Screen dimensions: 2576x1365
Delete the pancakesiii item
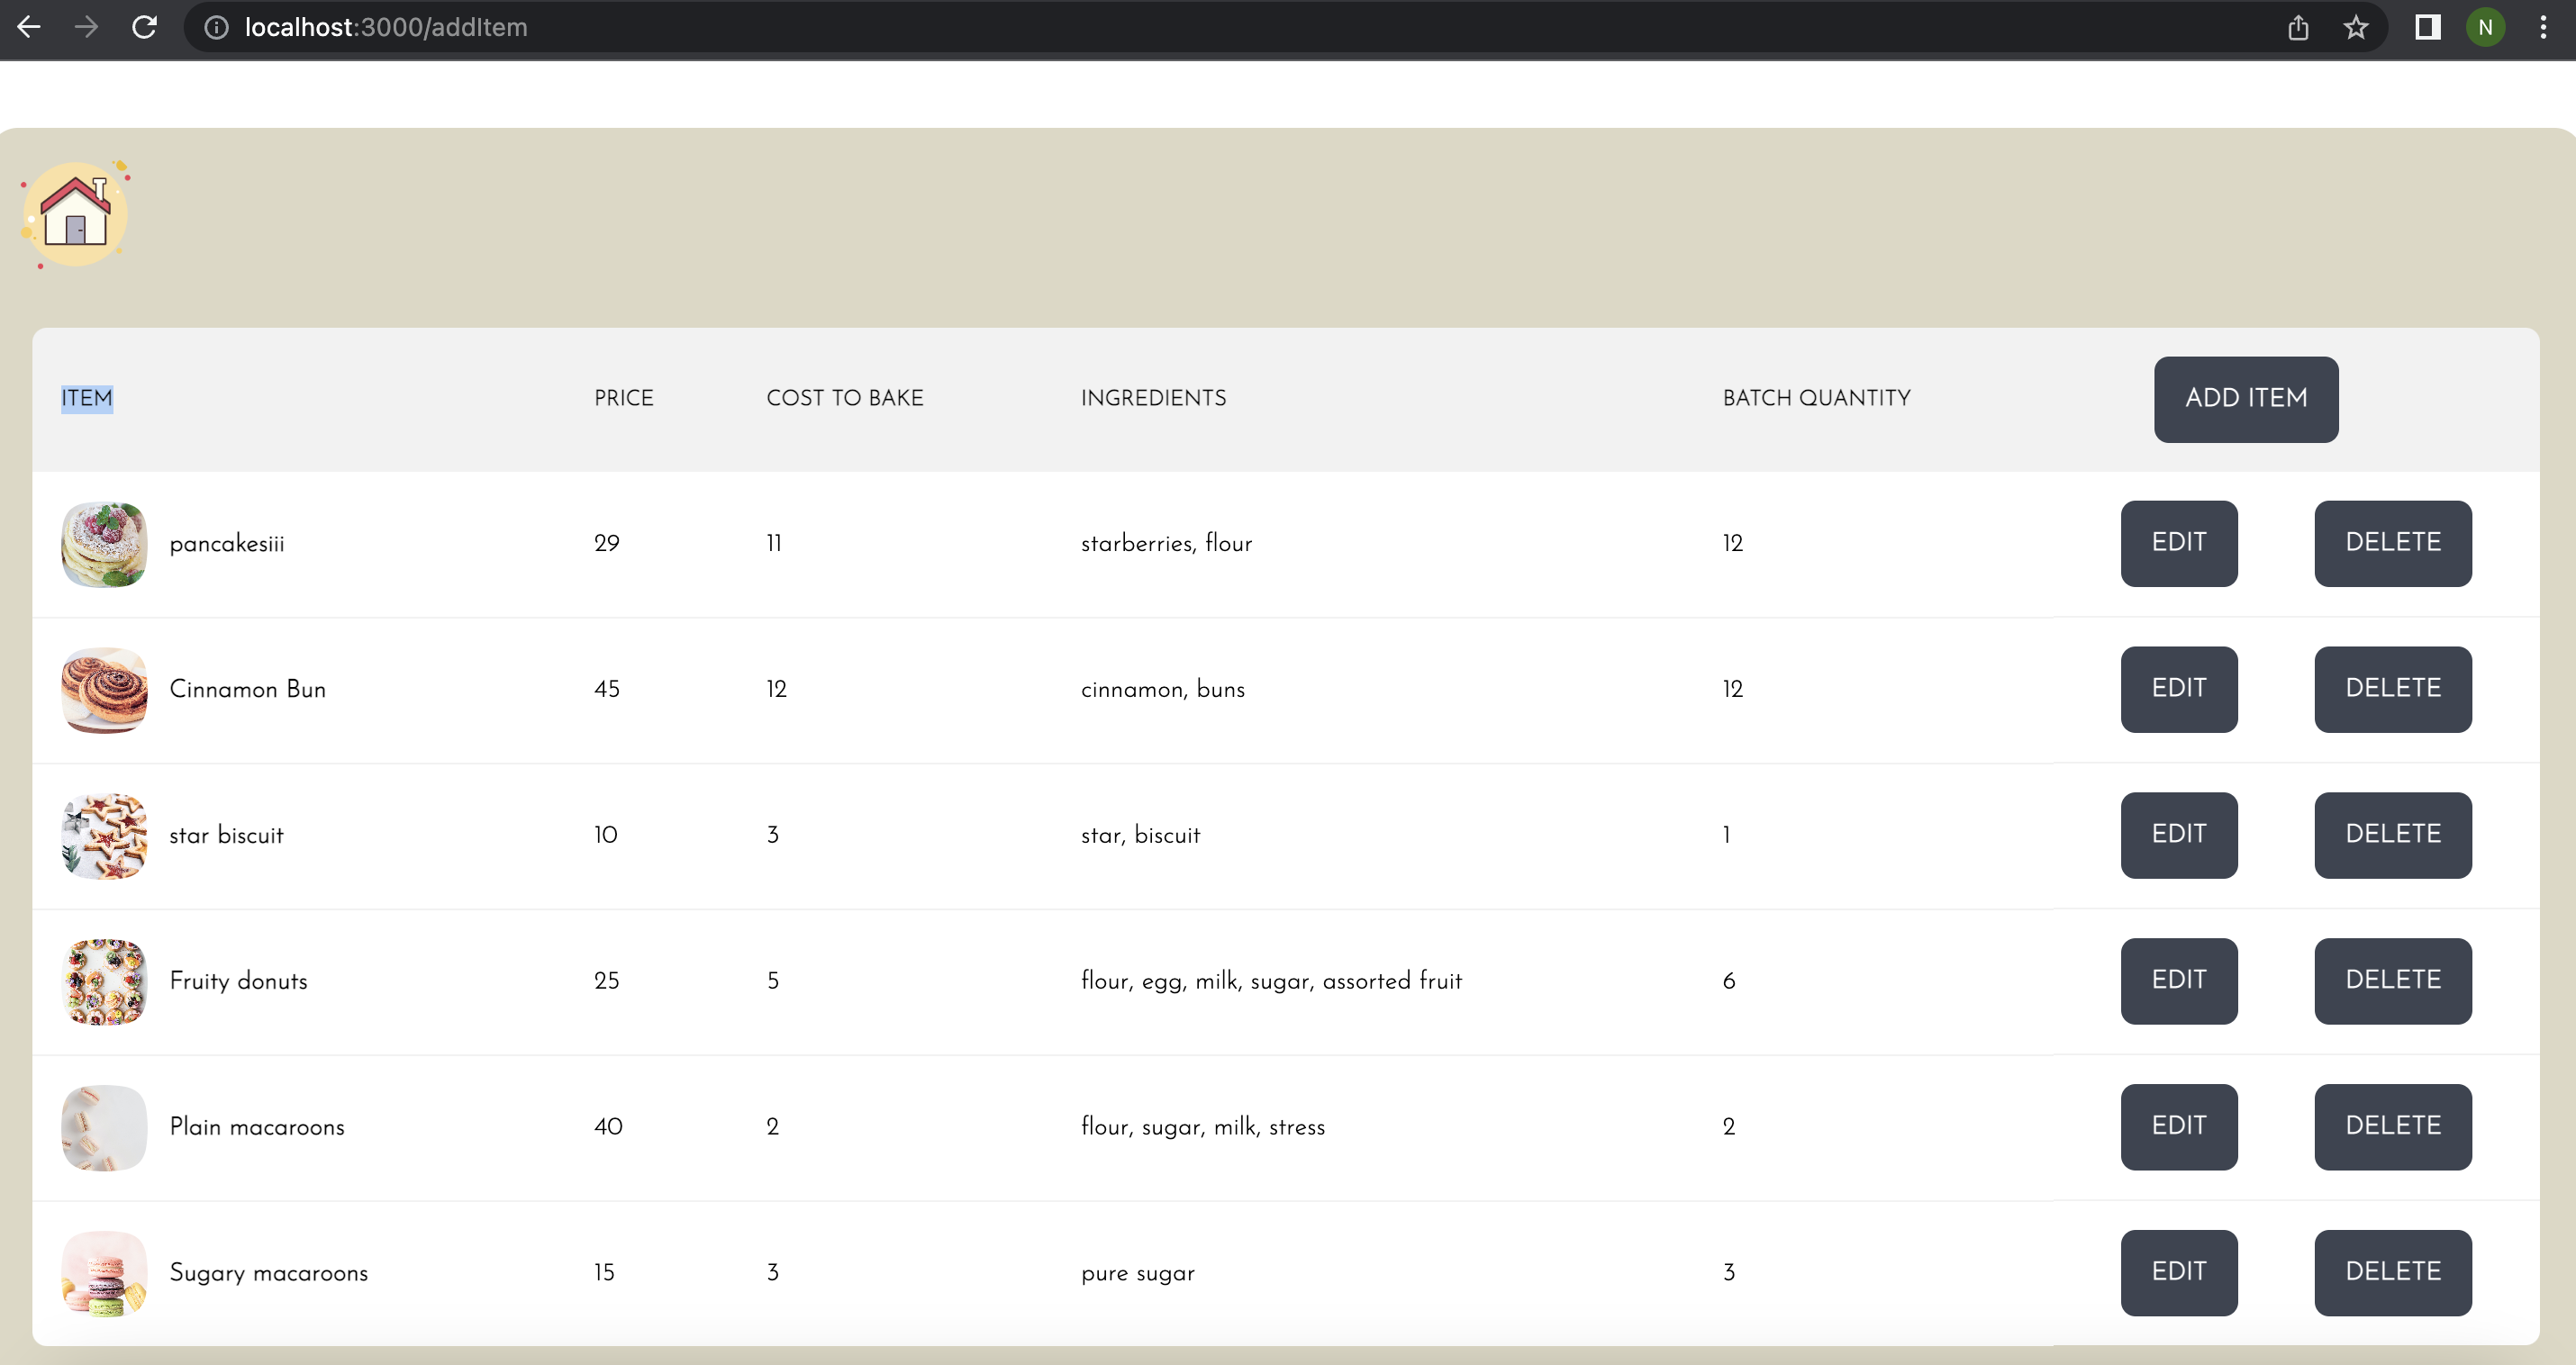pyautogui.click(x=2393, y=543)
